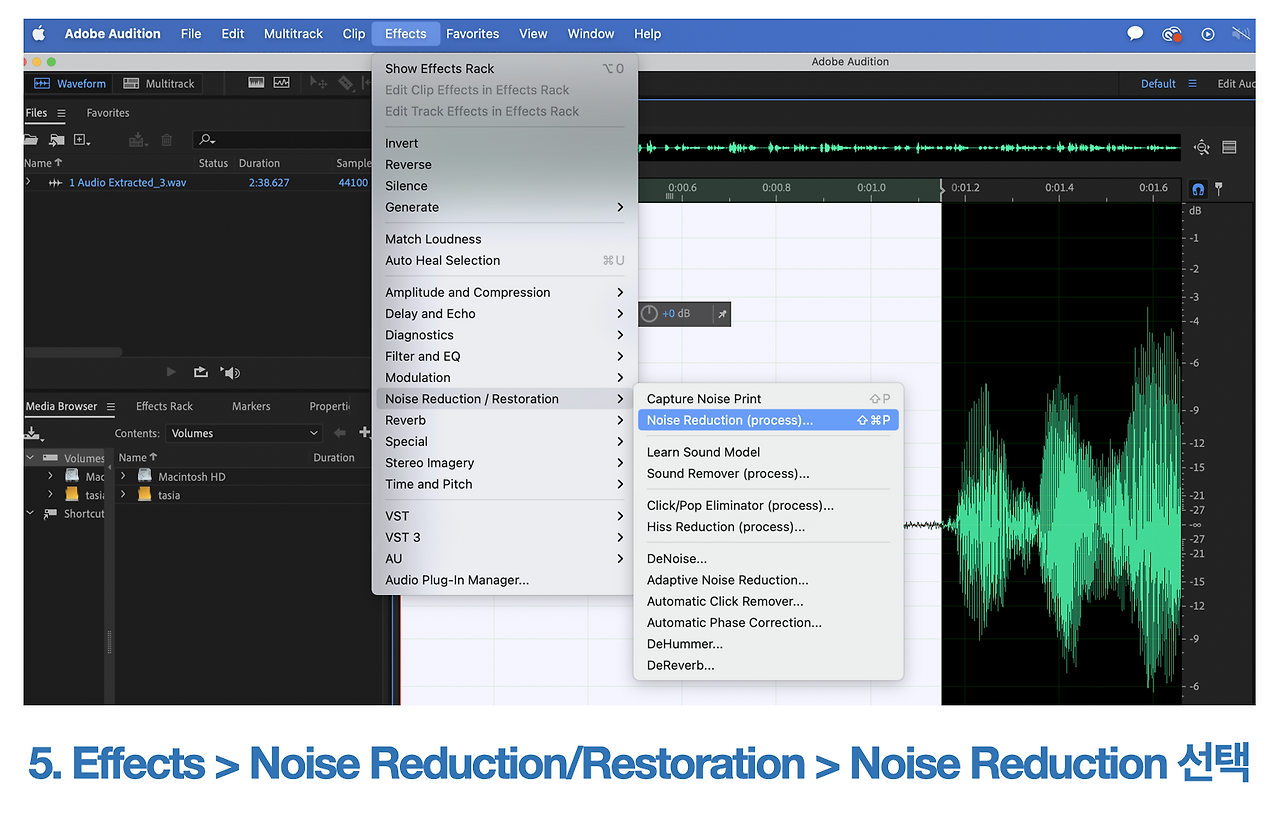Adjust the +0 dB volume knob
Screen dimensions: 1280x827
[x=649, y=314]
